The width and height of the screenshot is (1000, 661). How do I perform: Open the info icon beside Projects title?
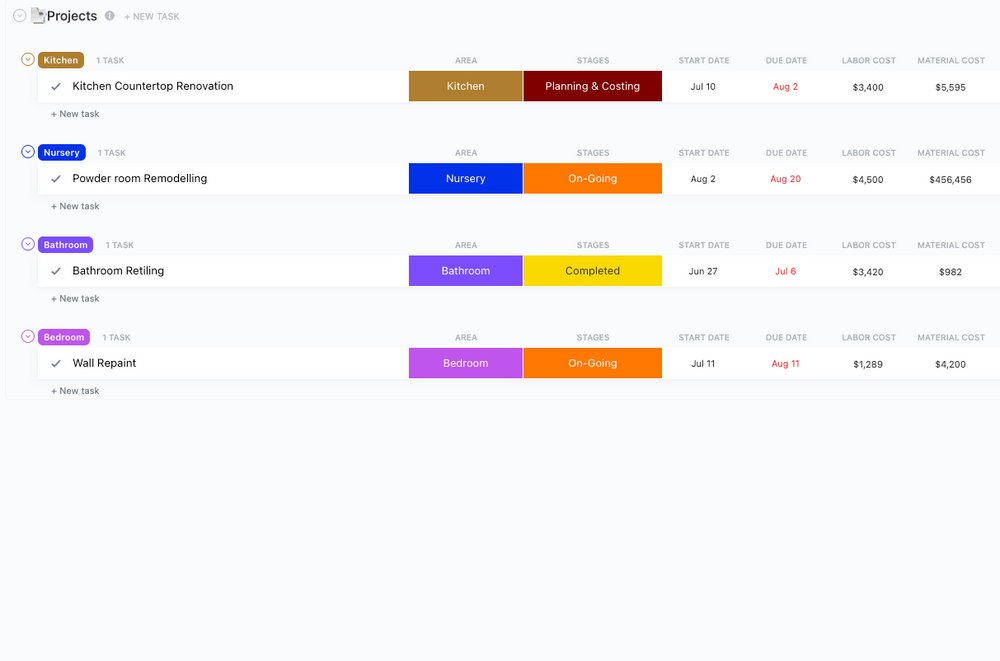pyautogui.click(x=109, y=16)
